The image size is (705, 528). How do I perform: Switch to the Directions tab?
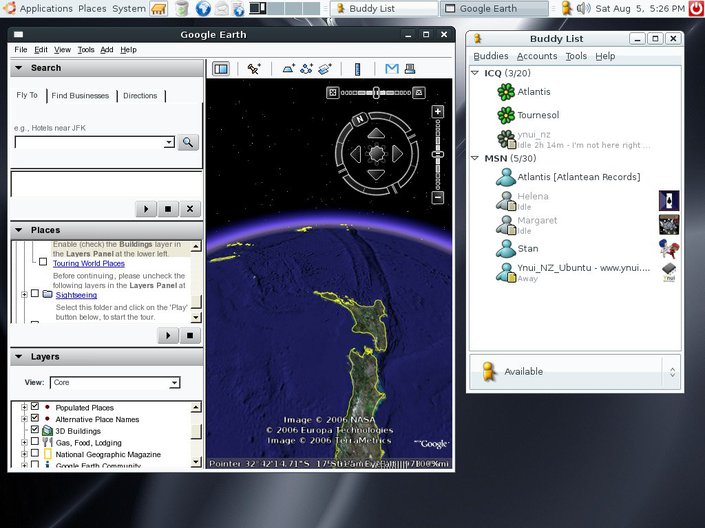(140, 96)
